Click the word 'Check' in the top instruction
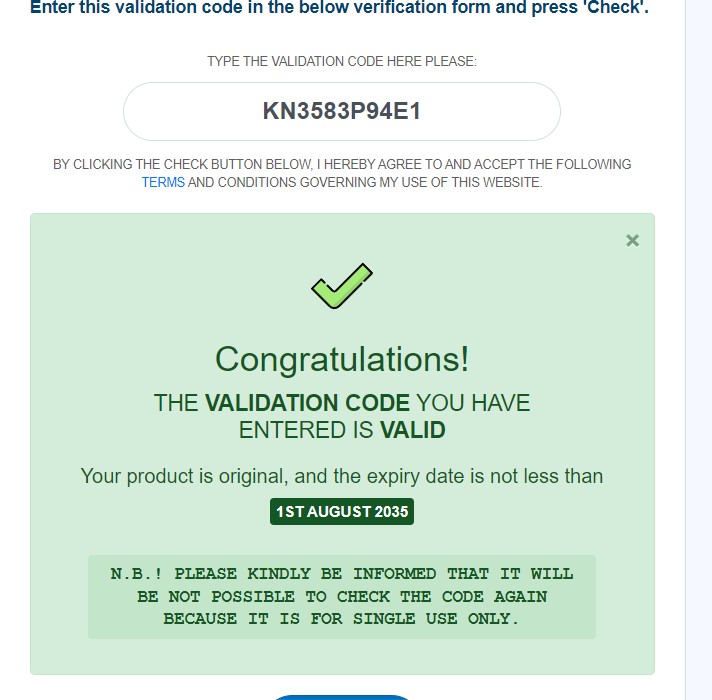Viewport: 712px width, 700px height. pyautogui.click(x=617, y=8)
